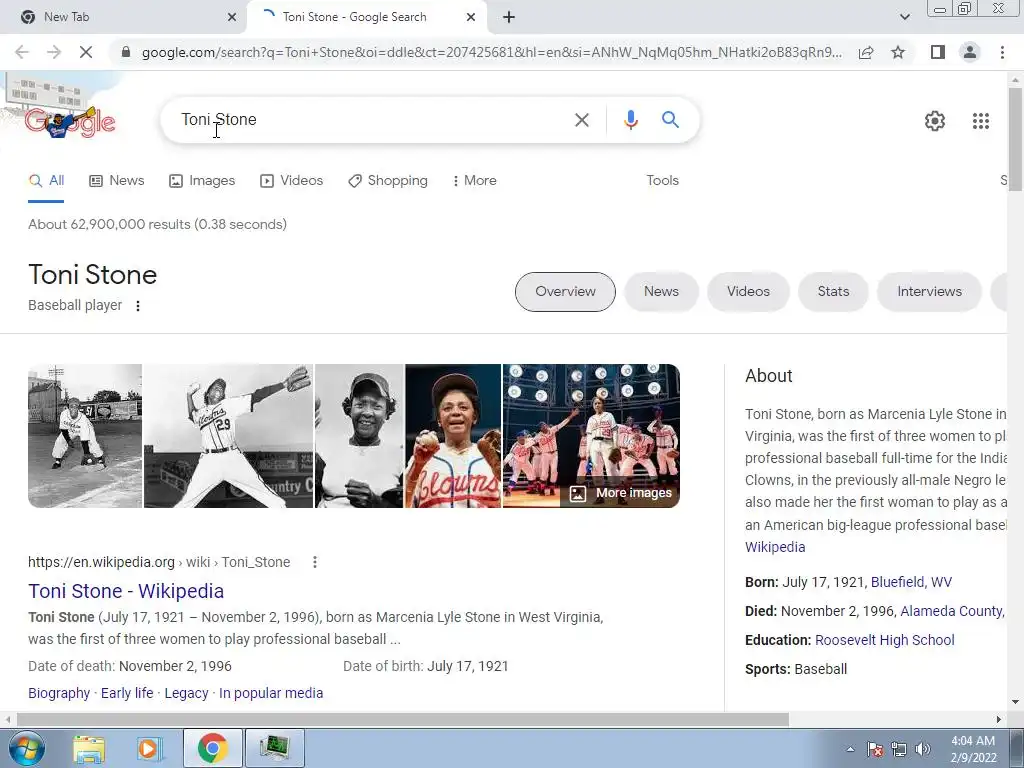This screenshot has width=1024, height=768.
Task: View site lock information
Action: 126,52
